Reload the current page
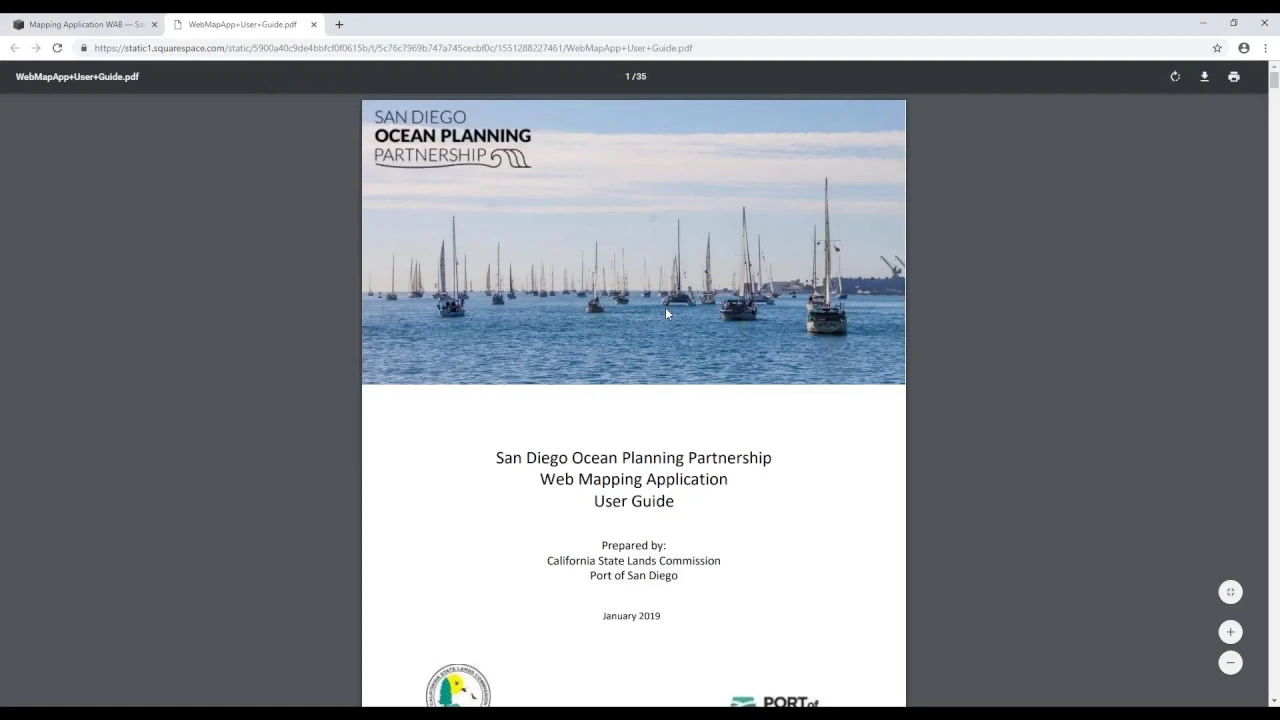This screenshot has height=720, width=1280. pos(57,48)
